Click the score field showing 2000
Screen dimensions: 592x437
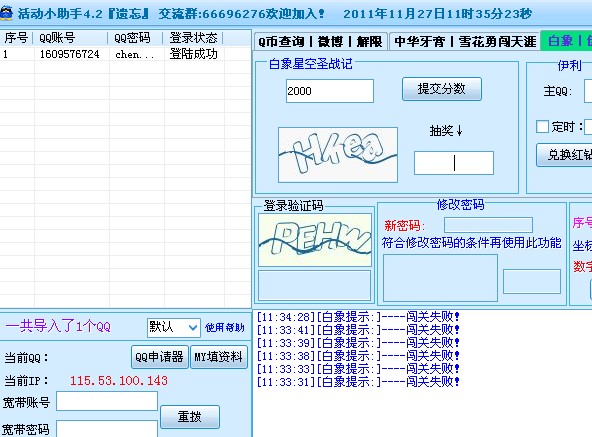(x=330, y=91)
